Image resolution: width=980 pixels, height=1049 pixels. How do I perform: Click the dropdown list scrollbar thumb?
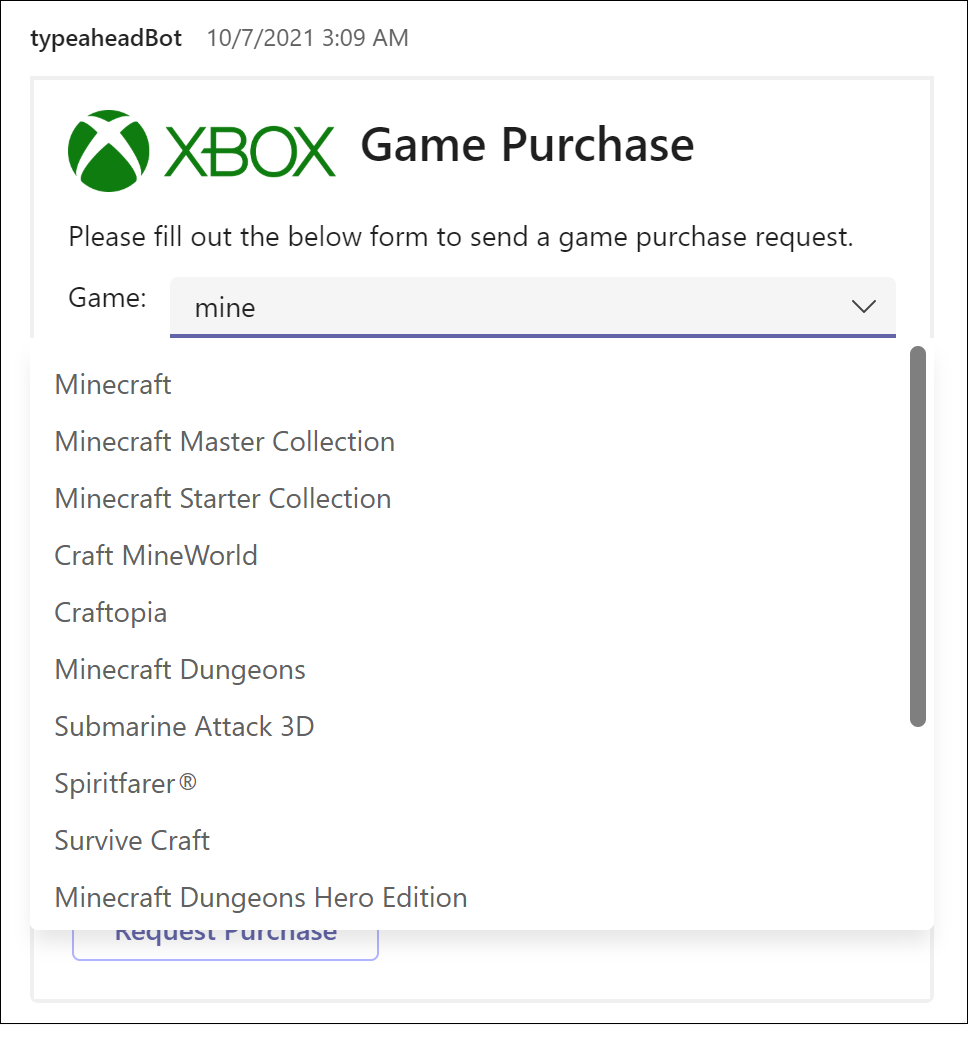[x=918, y=536]
